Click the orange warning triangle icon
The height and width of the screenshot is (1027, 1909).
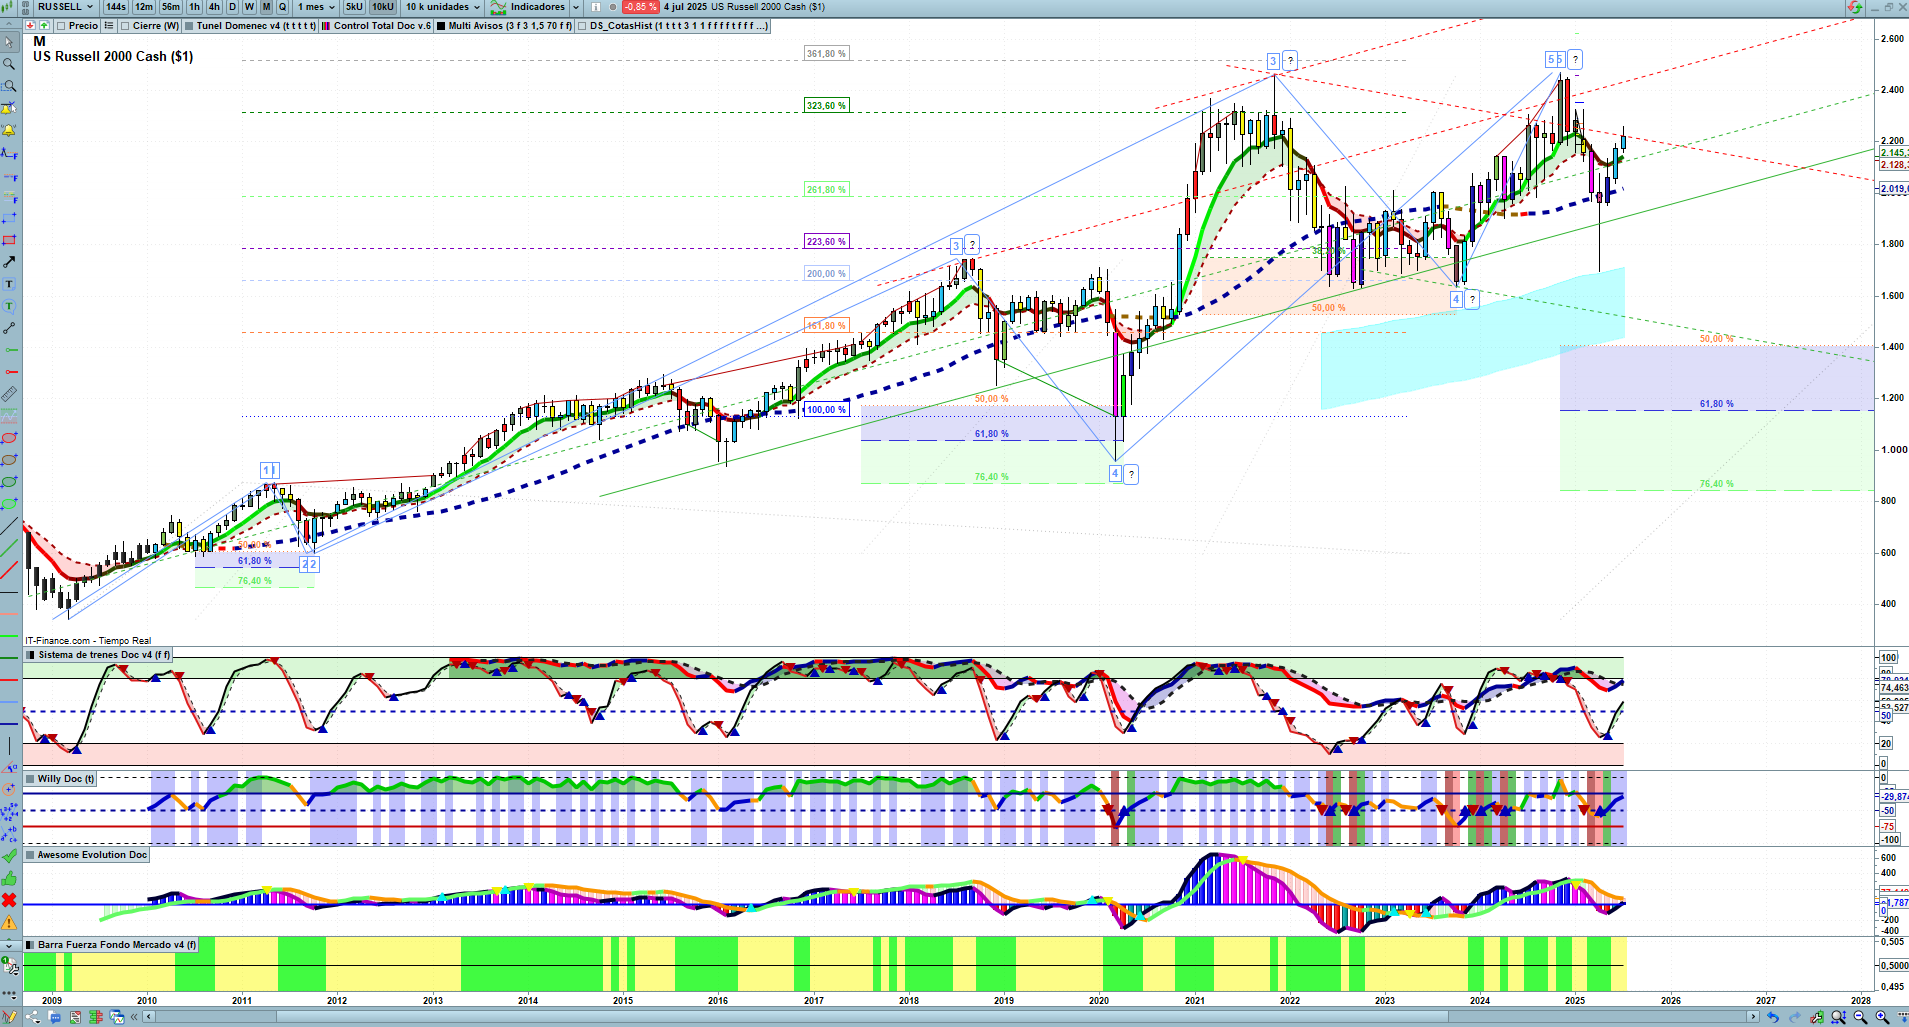coord(9,923)
